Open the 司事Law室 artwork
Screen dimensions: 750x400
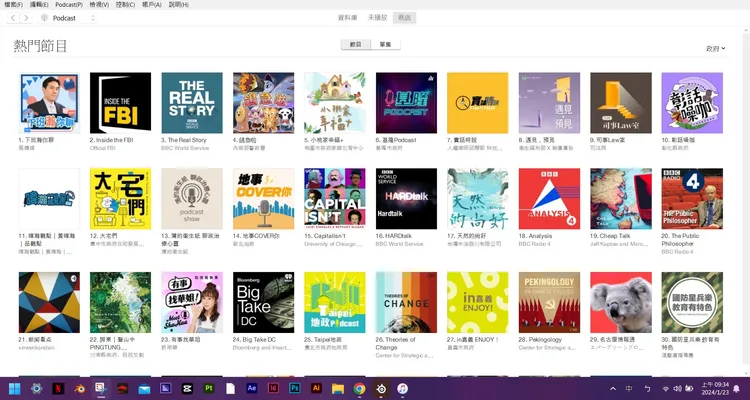pyautogui.click(x=621, y=103)
